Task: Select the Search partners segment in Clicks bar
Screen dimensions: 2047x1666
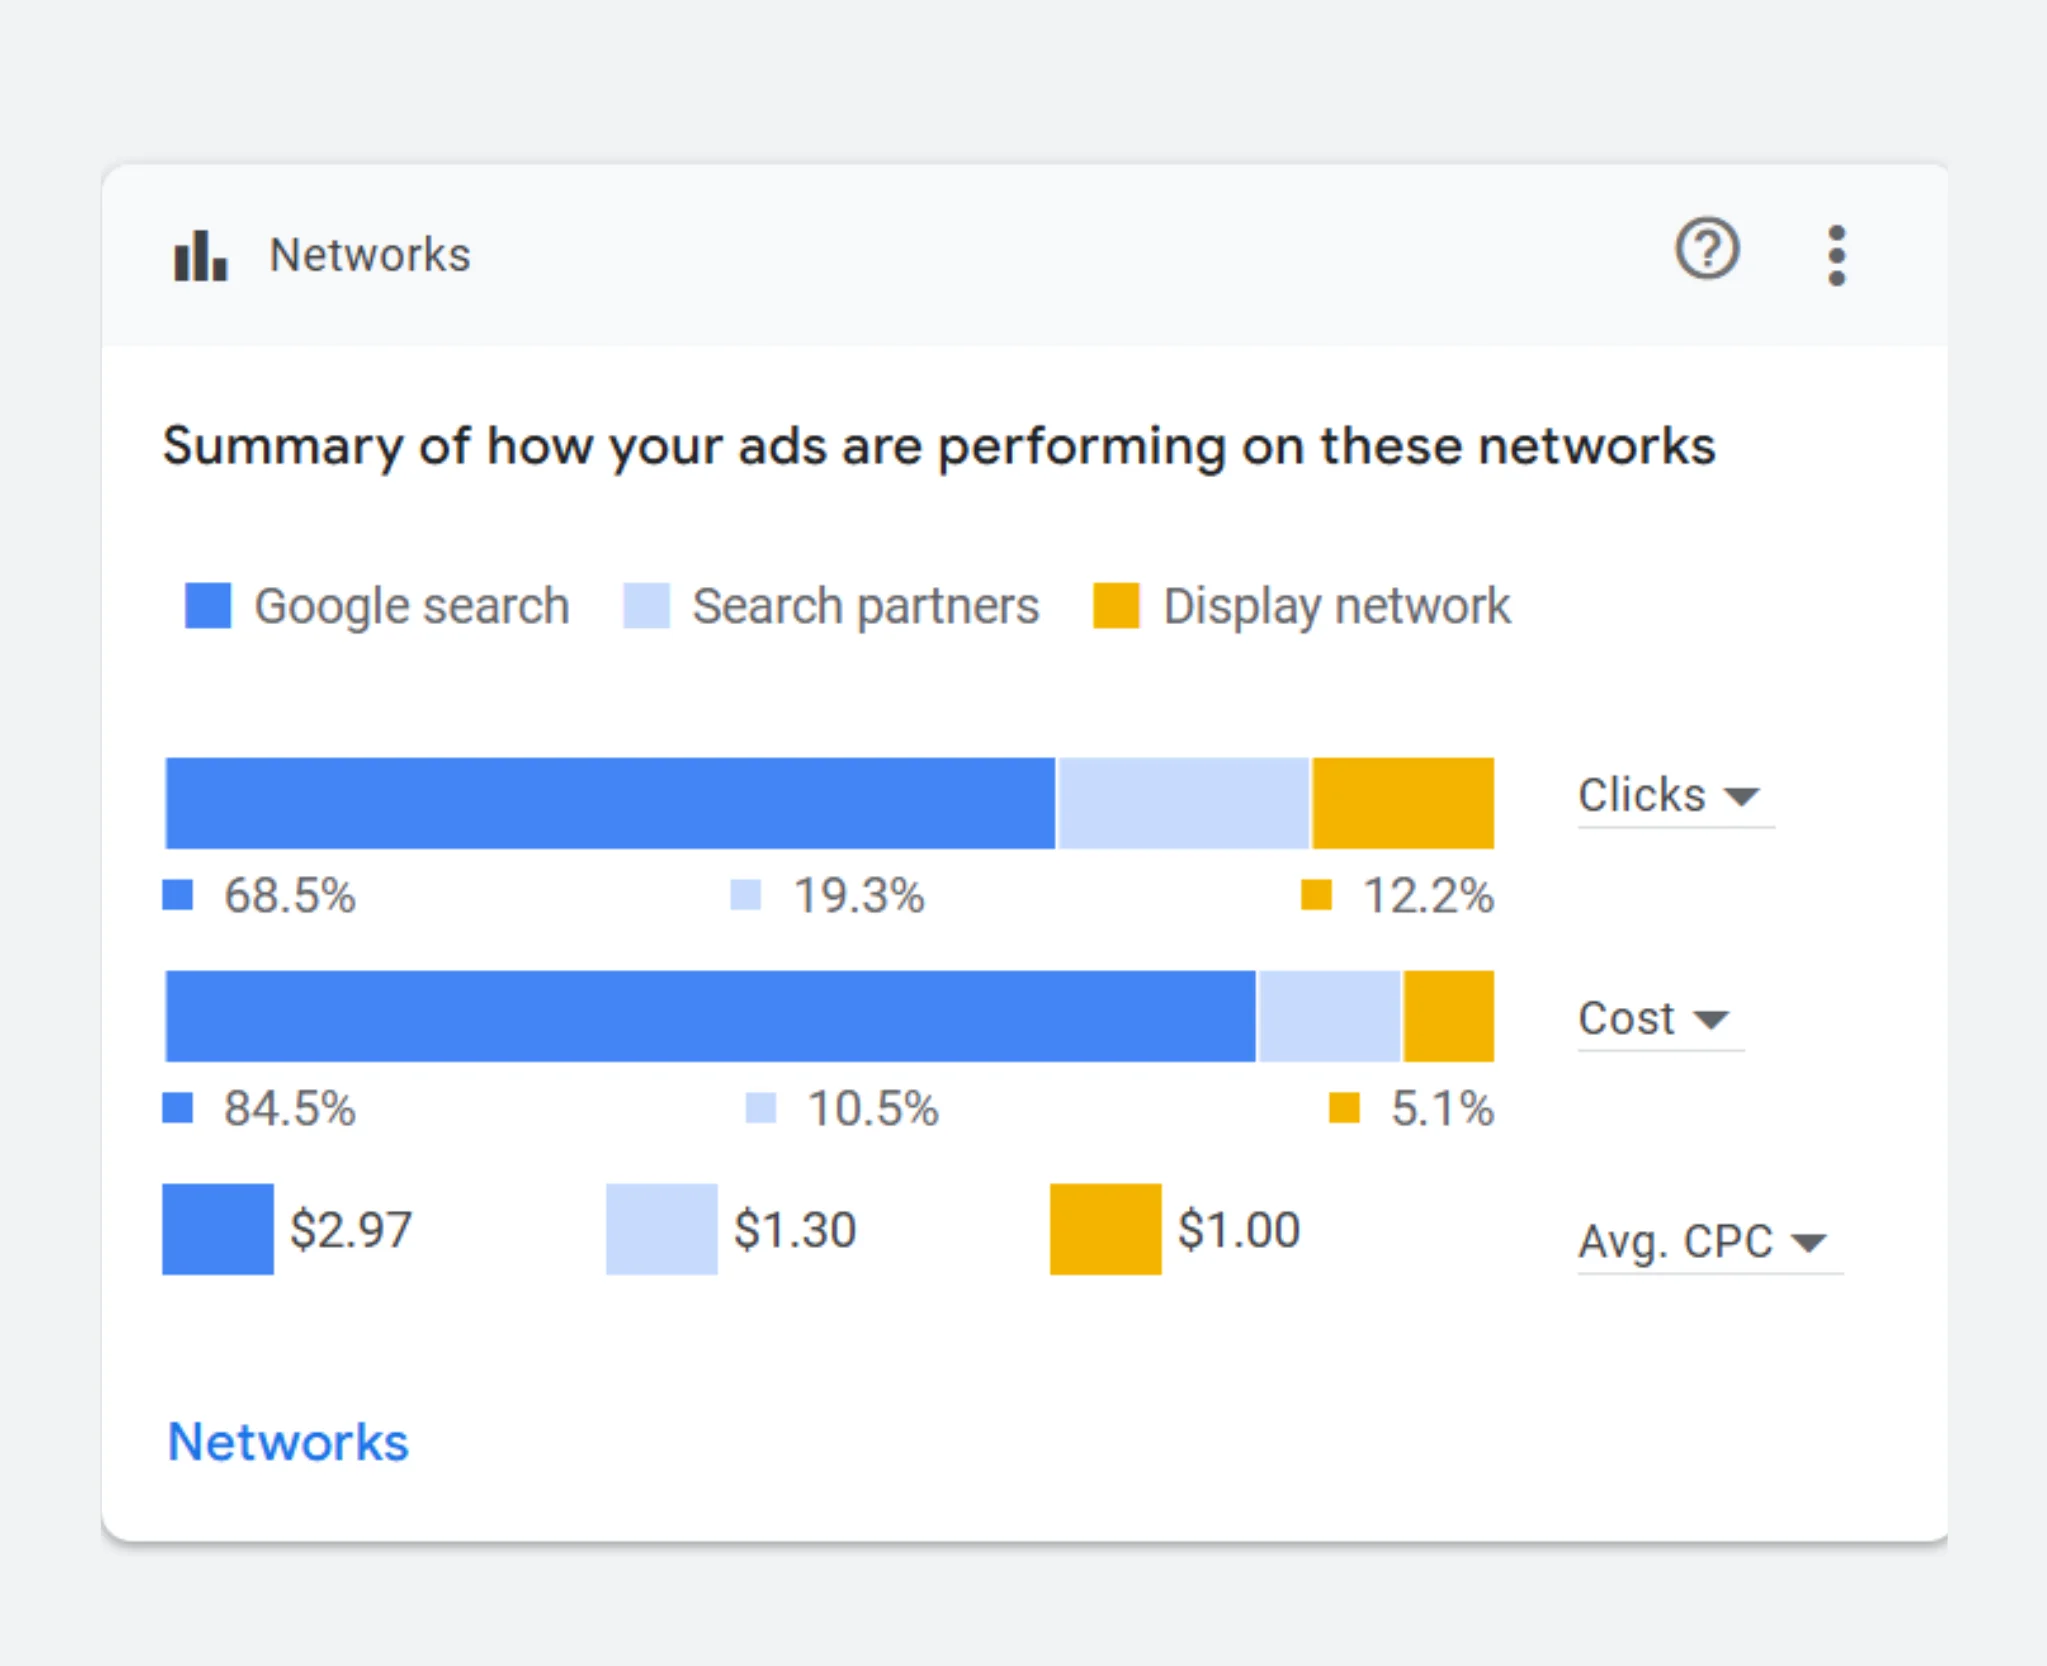Action: [1183, 803]
